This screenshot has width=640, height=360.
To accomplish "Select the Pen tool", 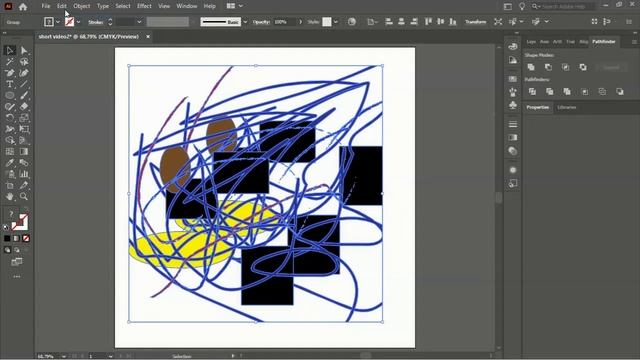I will (x=9, y=73).
